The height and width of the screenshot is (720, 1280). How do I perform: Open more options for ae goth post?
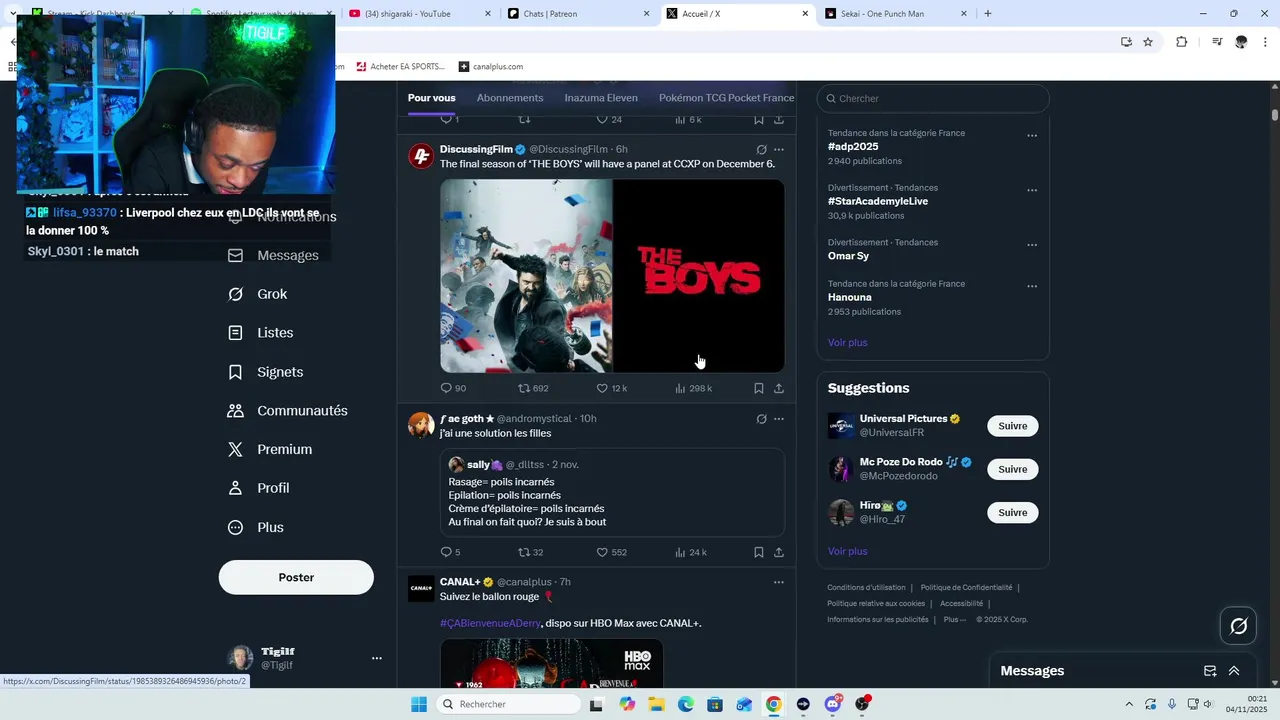779,419
